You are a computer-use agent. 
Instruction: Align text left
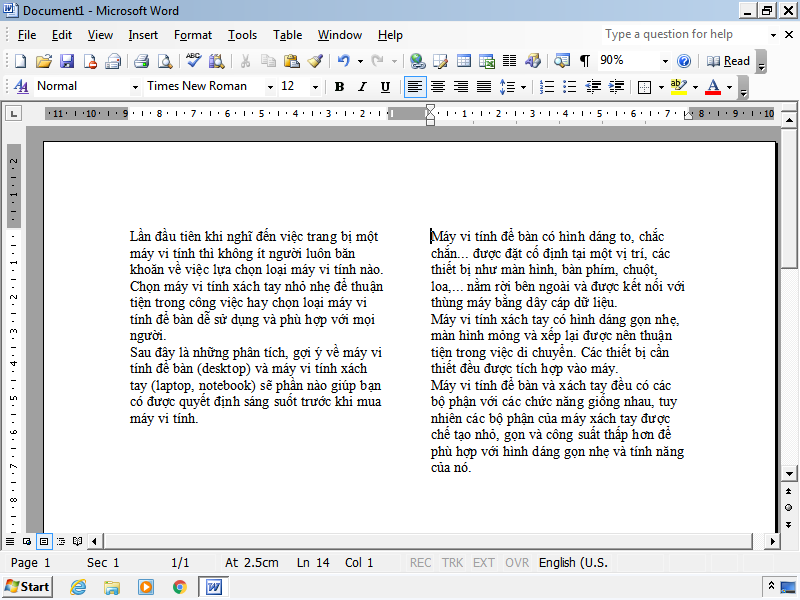[x=415, y=87]
